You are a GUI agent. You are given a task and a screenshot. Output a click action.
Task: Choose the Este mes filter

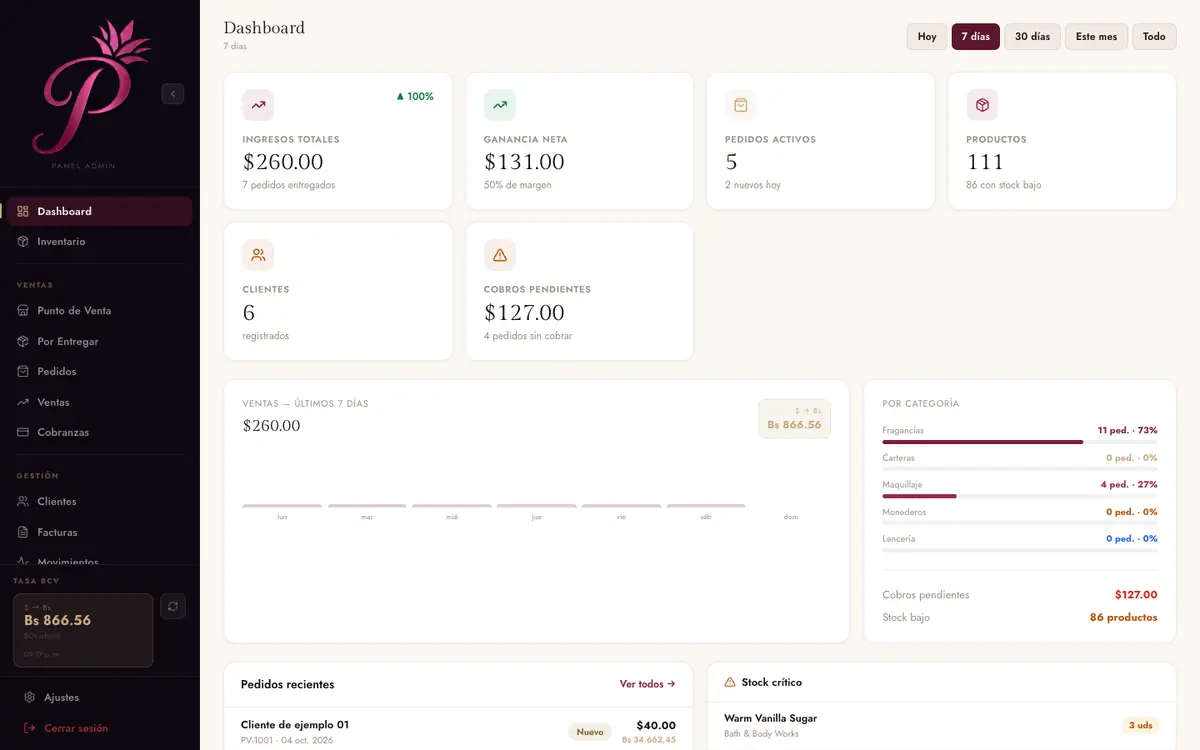click(1097, 37)
